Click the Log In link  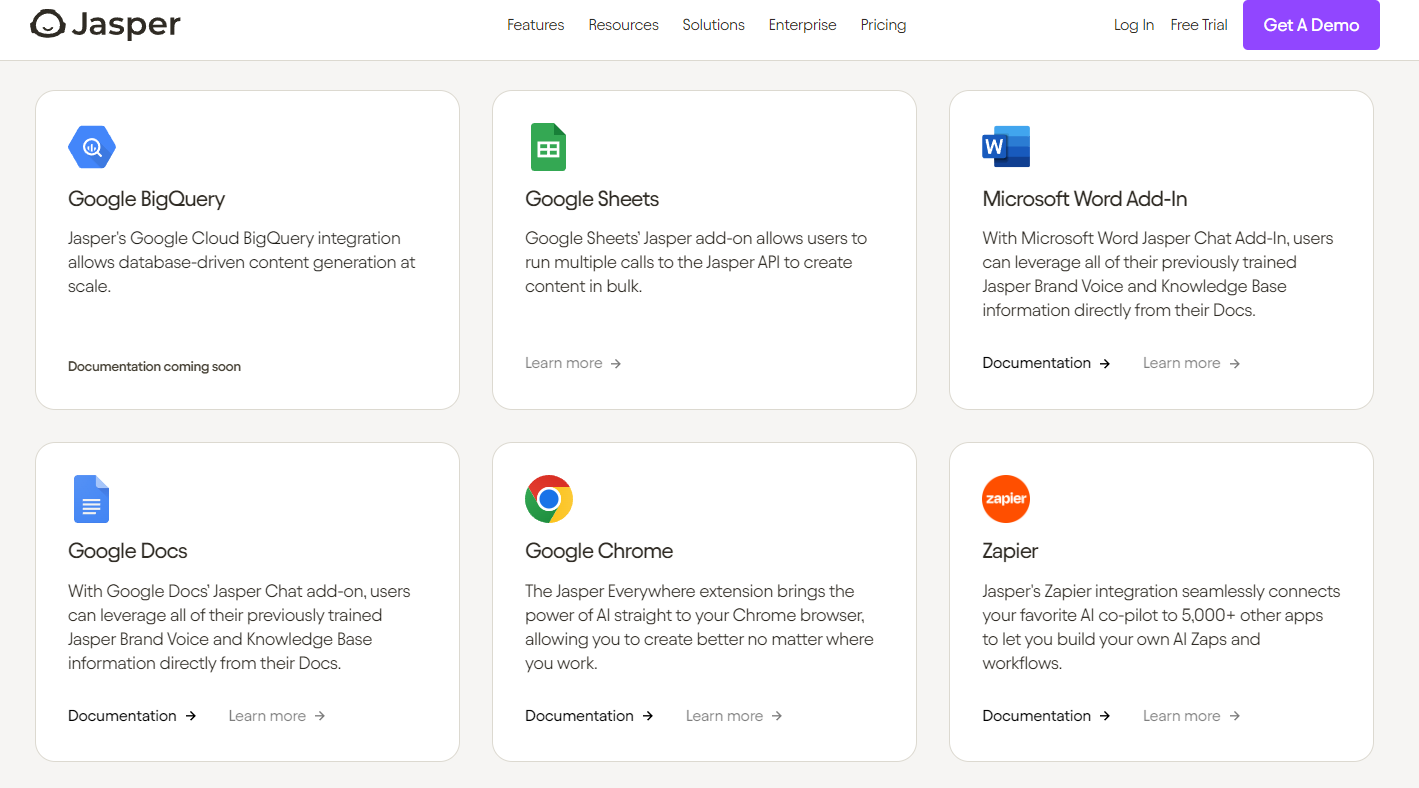[1134, 25]
